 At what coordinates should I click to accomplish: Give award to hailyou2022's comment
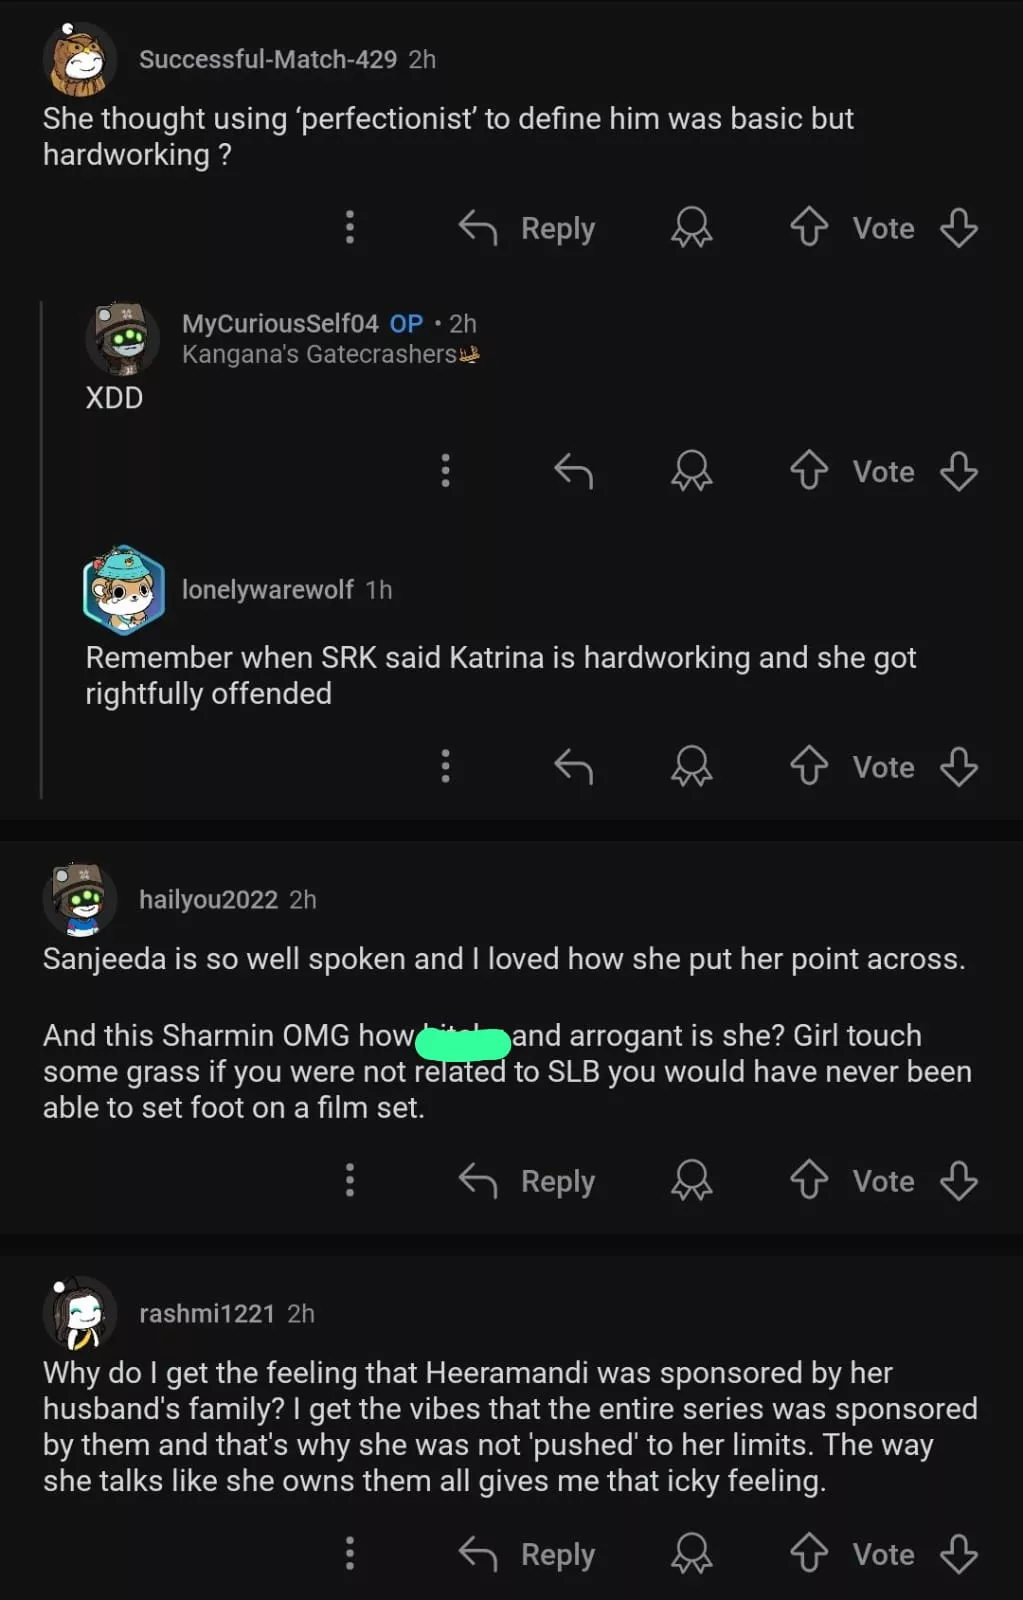click(x=691, y=1180)
